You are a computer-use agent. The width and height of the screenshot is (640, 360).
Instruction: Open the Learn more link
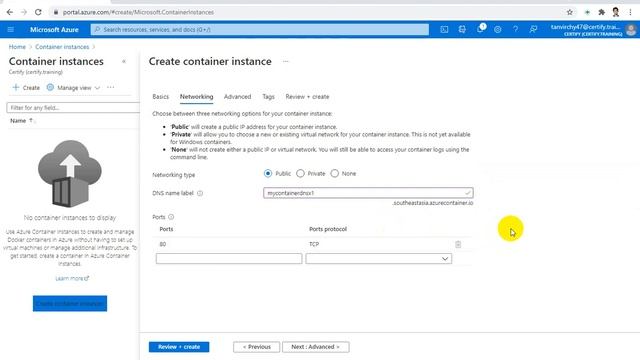pos(72,278)
